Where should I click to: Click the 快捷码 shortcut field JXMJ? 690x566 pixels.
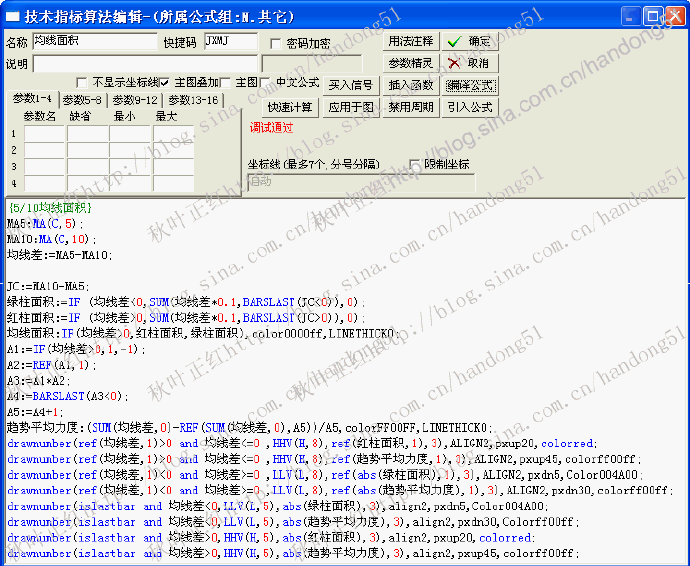point(231,41)
